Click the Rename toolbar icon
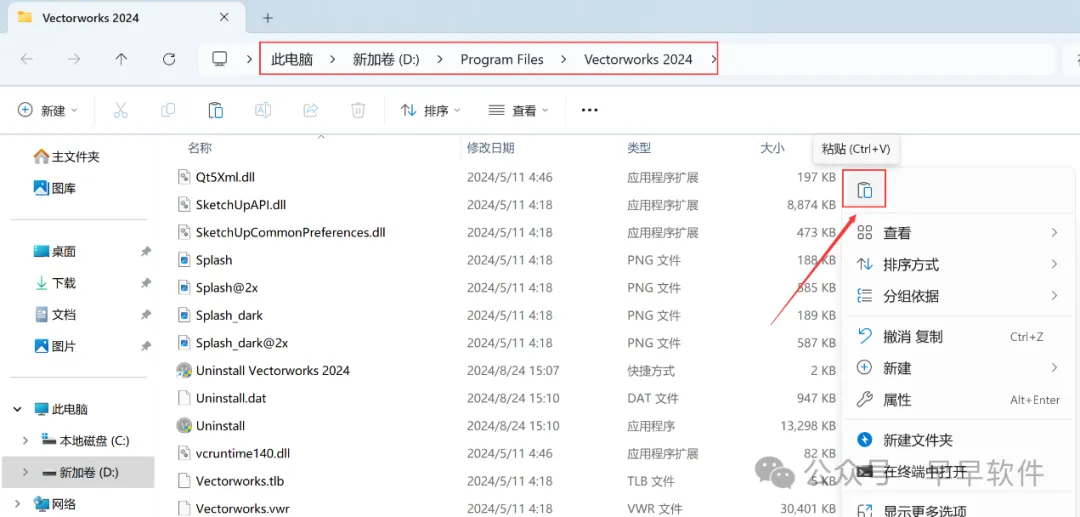Screen dimensions: 1080x517 pyautogui.click(x=263, y=110)
